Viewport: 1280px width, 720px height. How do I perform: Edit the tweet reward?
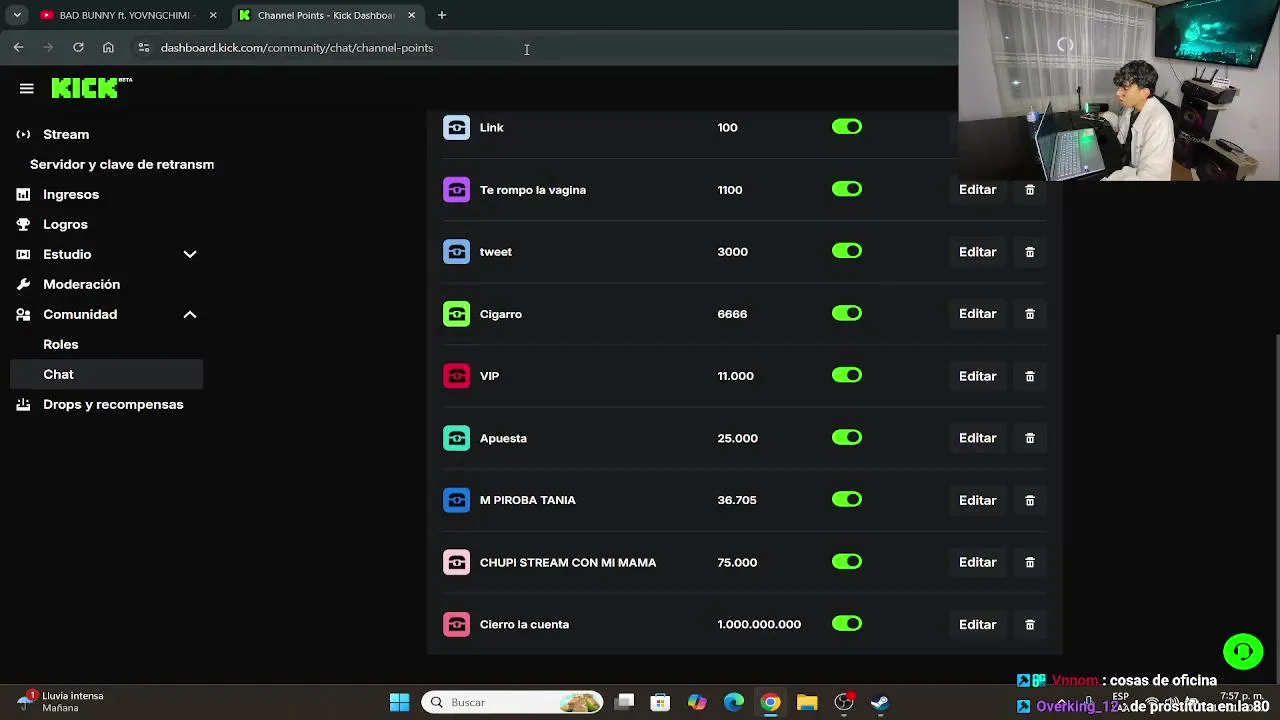(x=977, y=252)
